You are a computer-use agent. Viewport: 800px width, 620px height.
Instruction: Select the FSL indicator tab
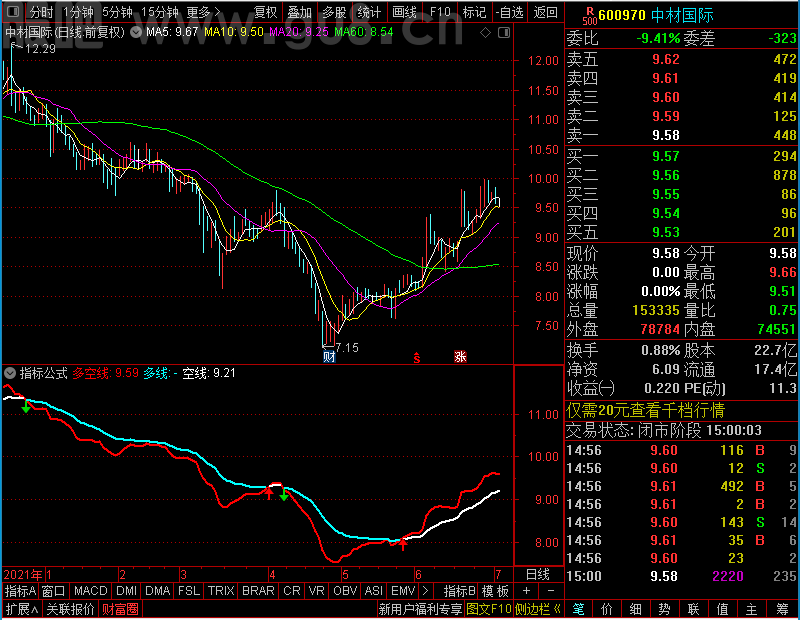coord(189,591)
